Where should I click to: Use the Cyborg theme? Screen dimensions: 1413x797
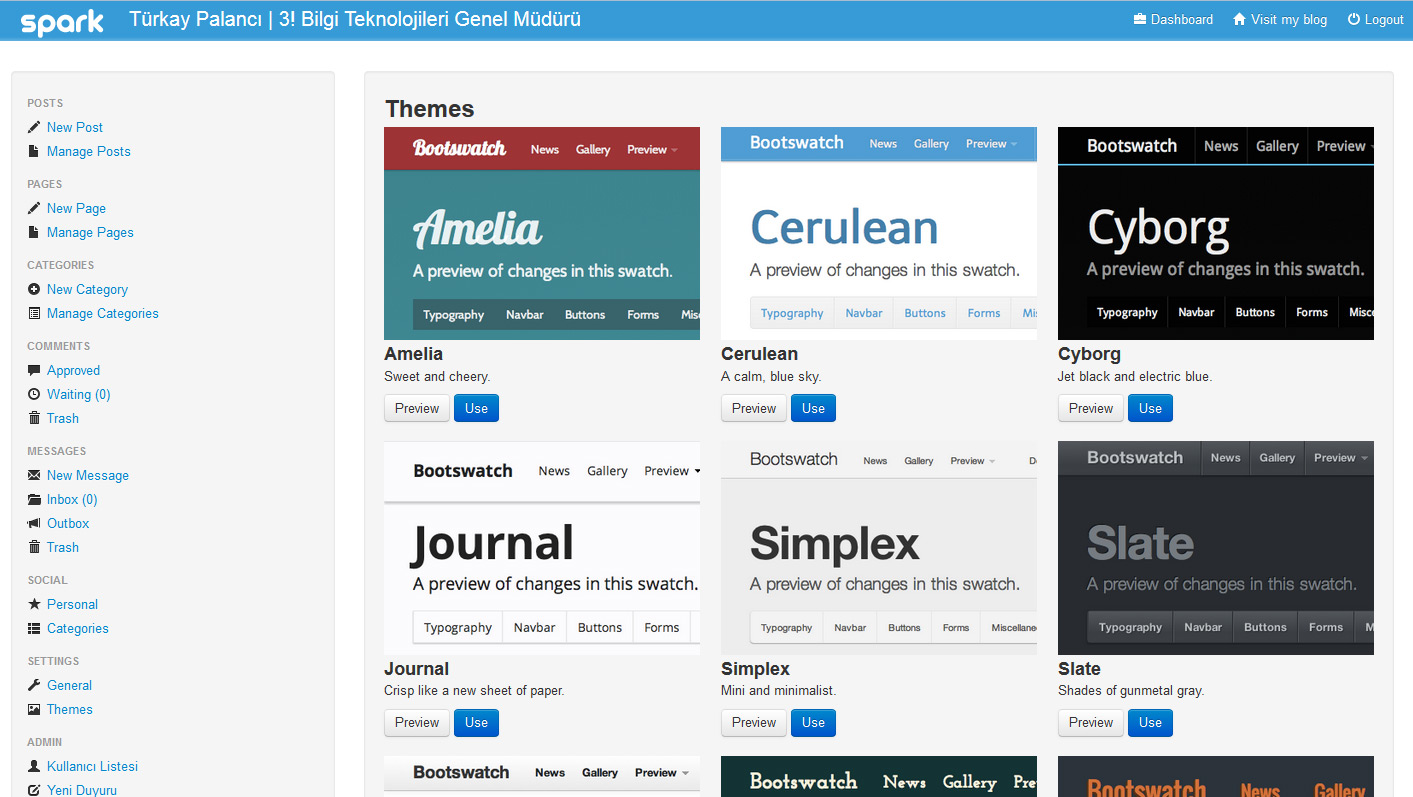pyautogui.click(x=1150, y=408)
